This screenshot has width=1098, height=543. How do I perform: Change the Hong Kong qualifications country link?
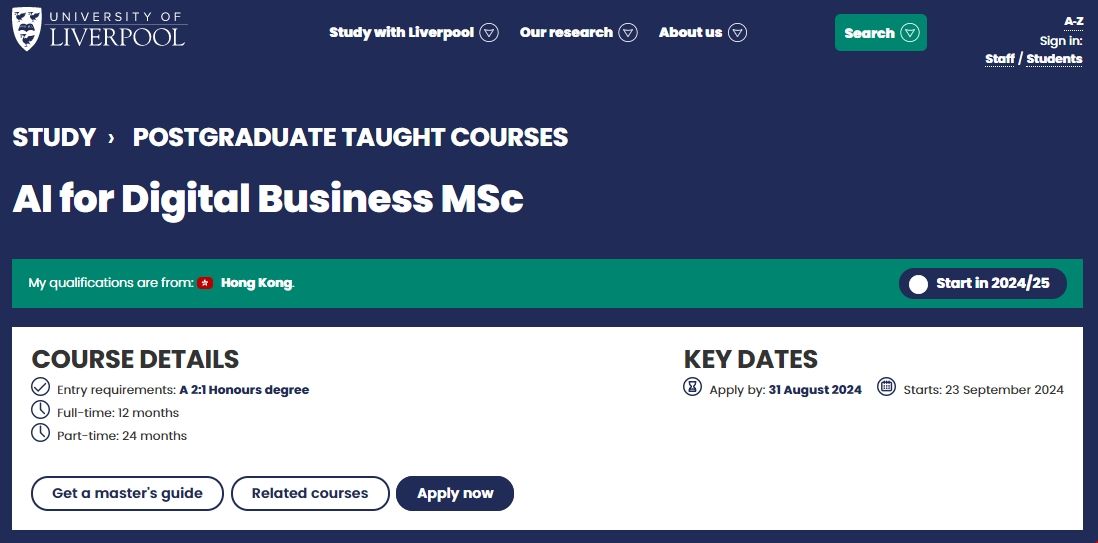256,284
